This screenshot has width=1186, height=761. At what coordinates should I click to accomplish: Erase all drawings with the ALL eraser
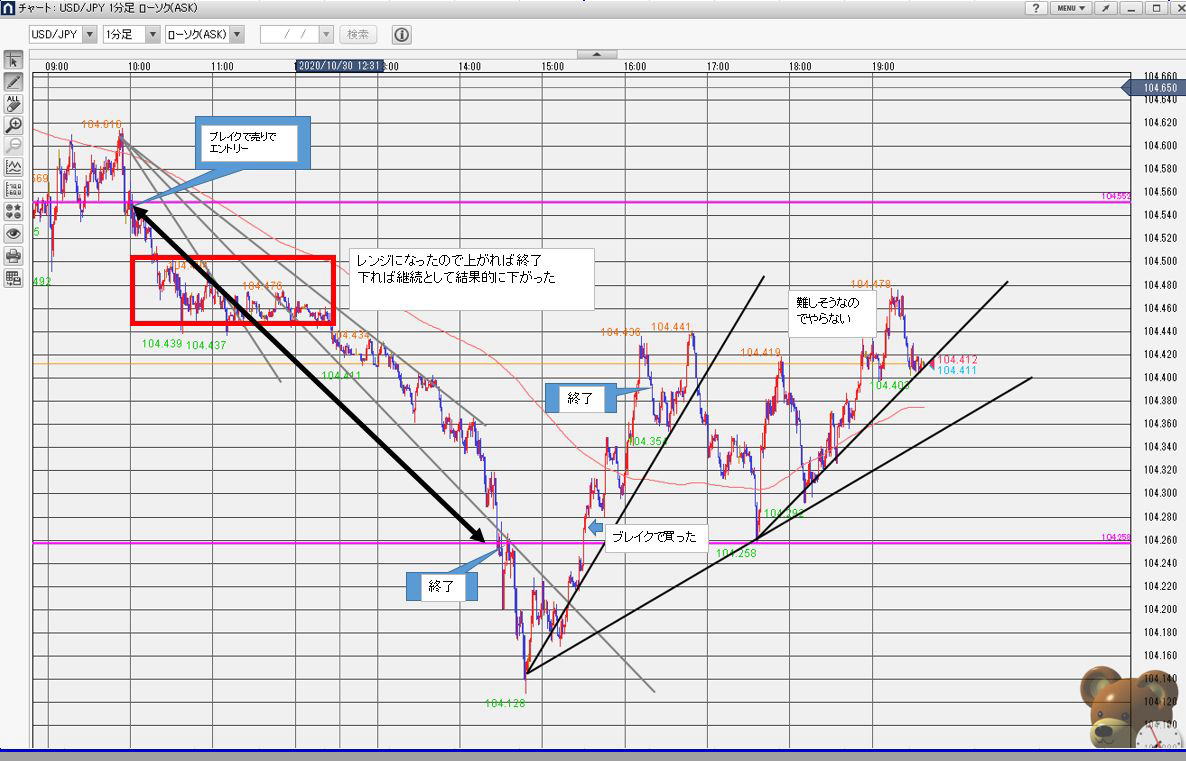(14, 103)
